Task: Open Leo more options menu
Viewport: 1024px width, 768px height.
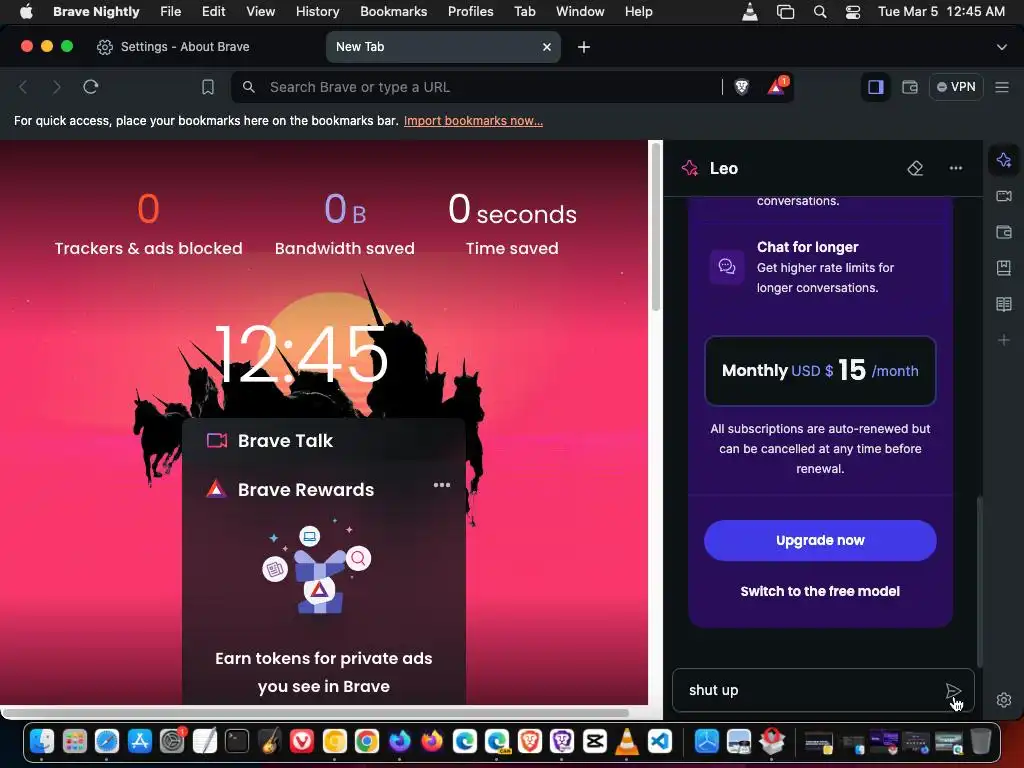Action: (955, 168)
